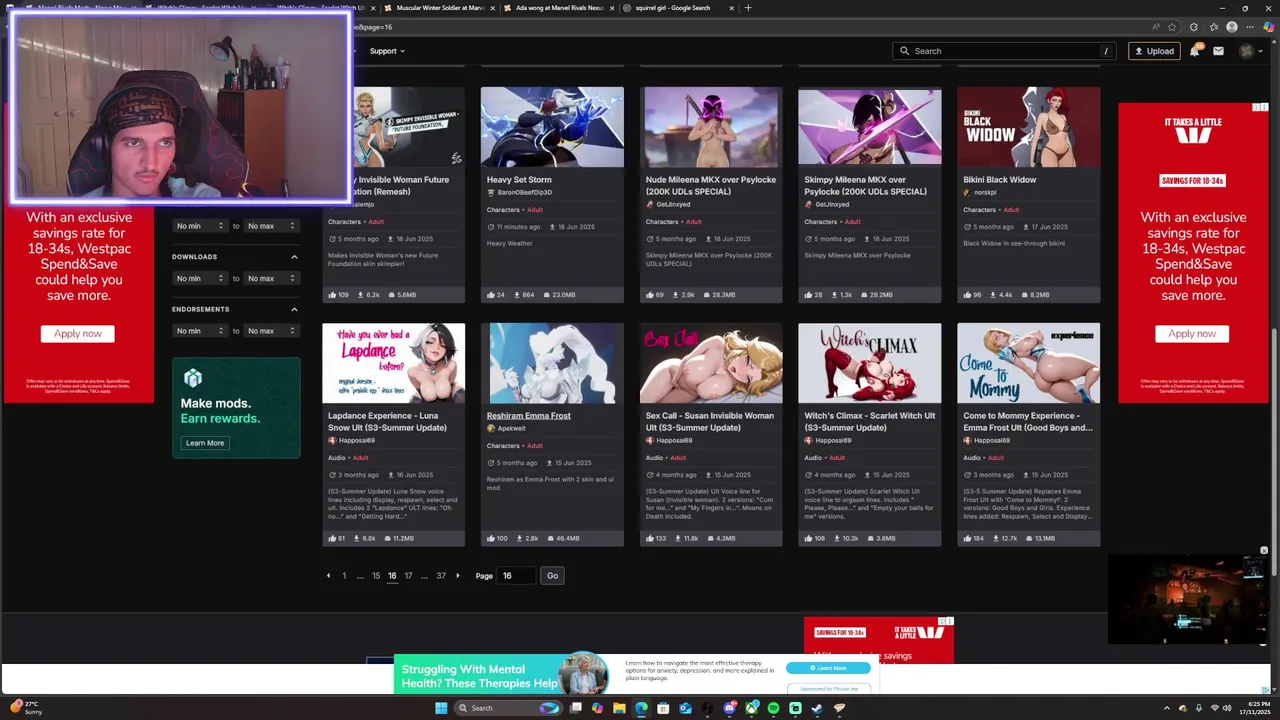Close the squirrel girl Google Search tab
The height and width of the screenshot is (720, 1280).
[731, 8]
